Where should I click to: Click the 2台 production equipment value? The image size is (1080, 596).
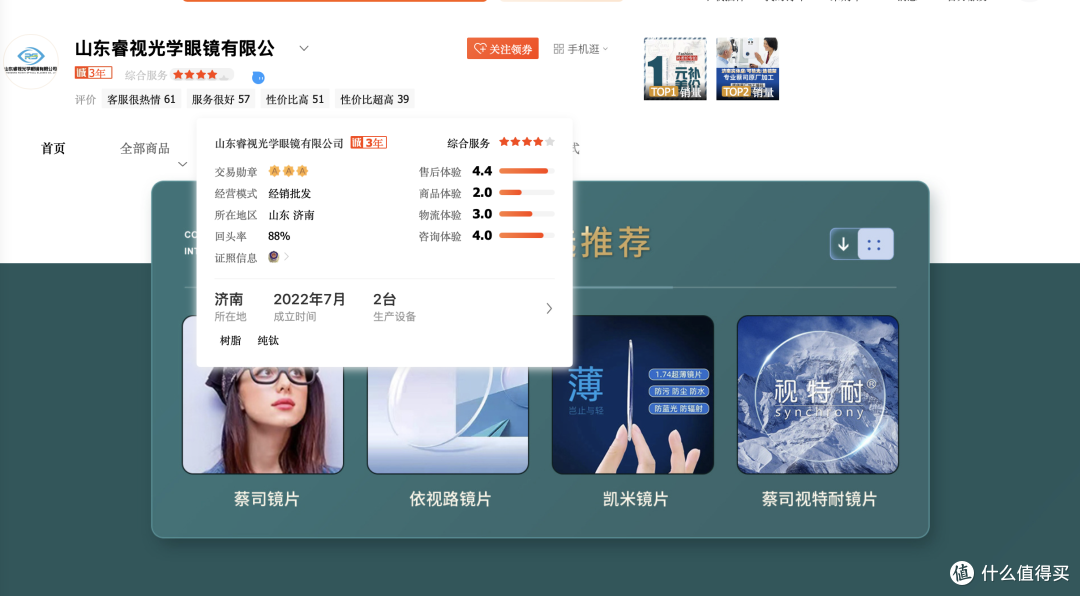[x=384, y=299]
